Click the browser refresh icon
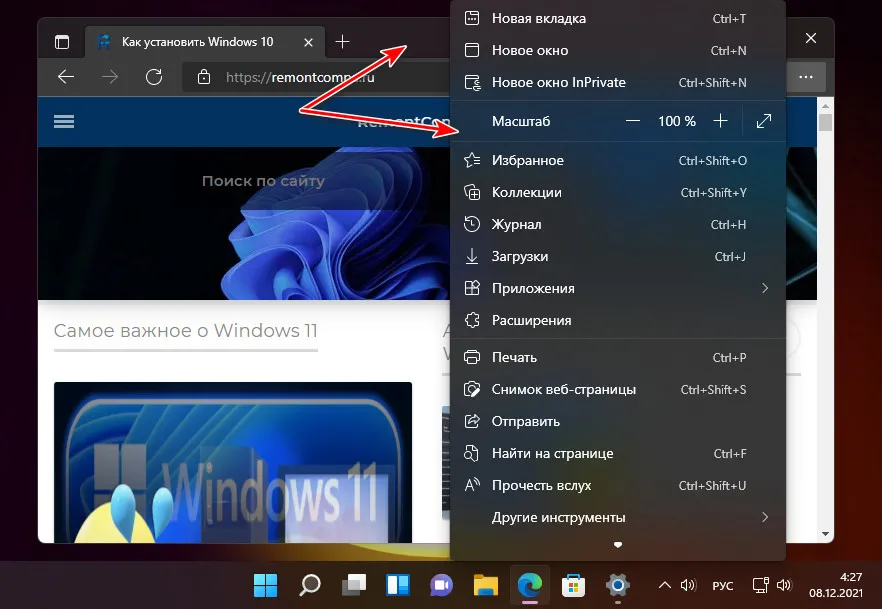The height and width of the screenshot is (609, 882). pos(154,77)
